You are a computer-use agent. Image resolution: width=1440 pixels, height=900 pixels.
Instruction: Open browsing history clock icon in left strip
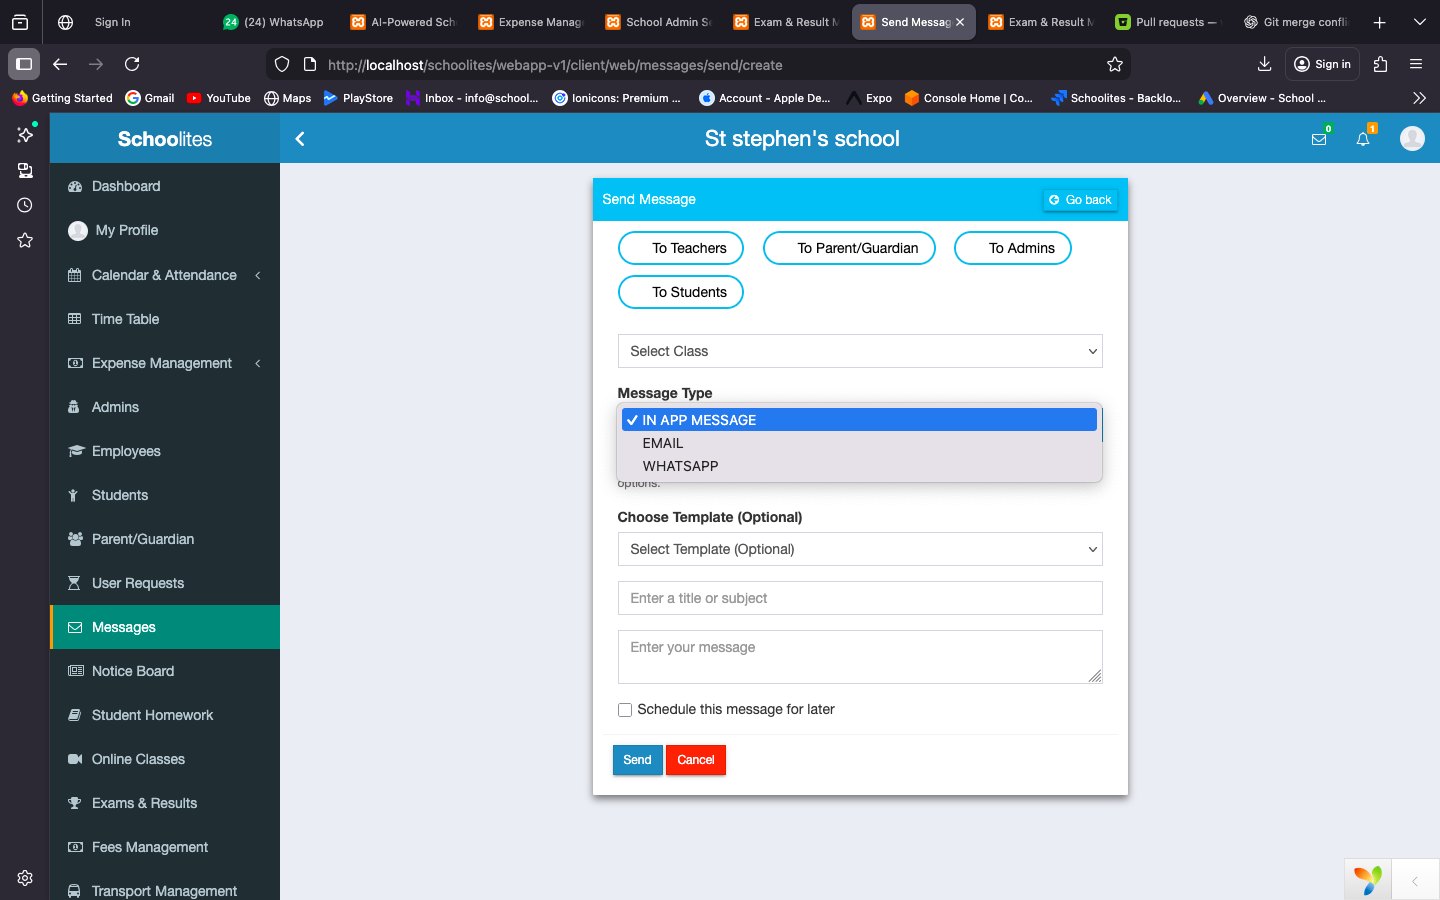(24, 204)
